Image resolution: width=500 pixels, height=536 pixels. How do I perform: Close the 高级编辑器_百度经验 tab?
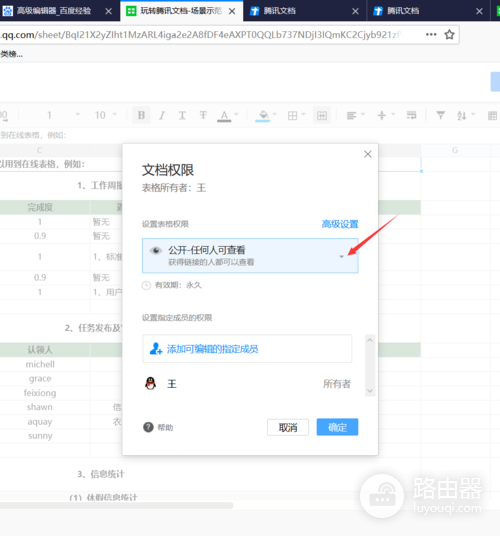click(109, 11)
